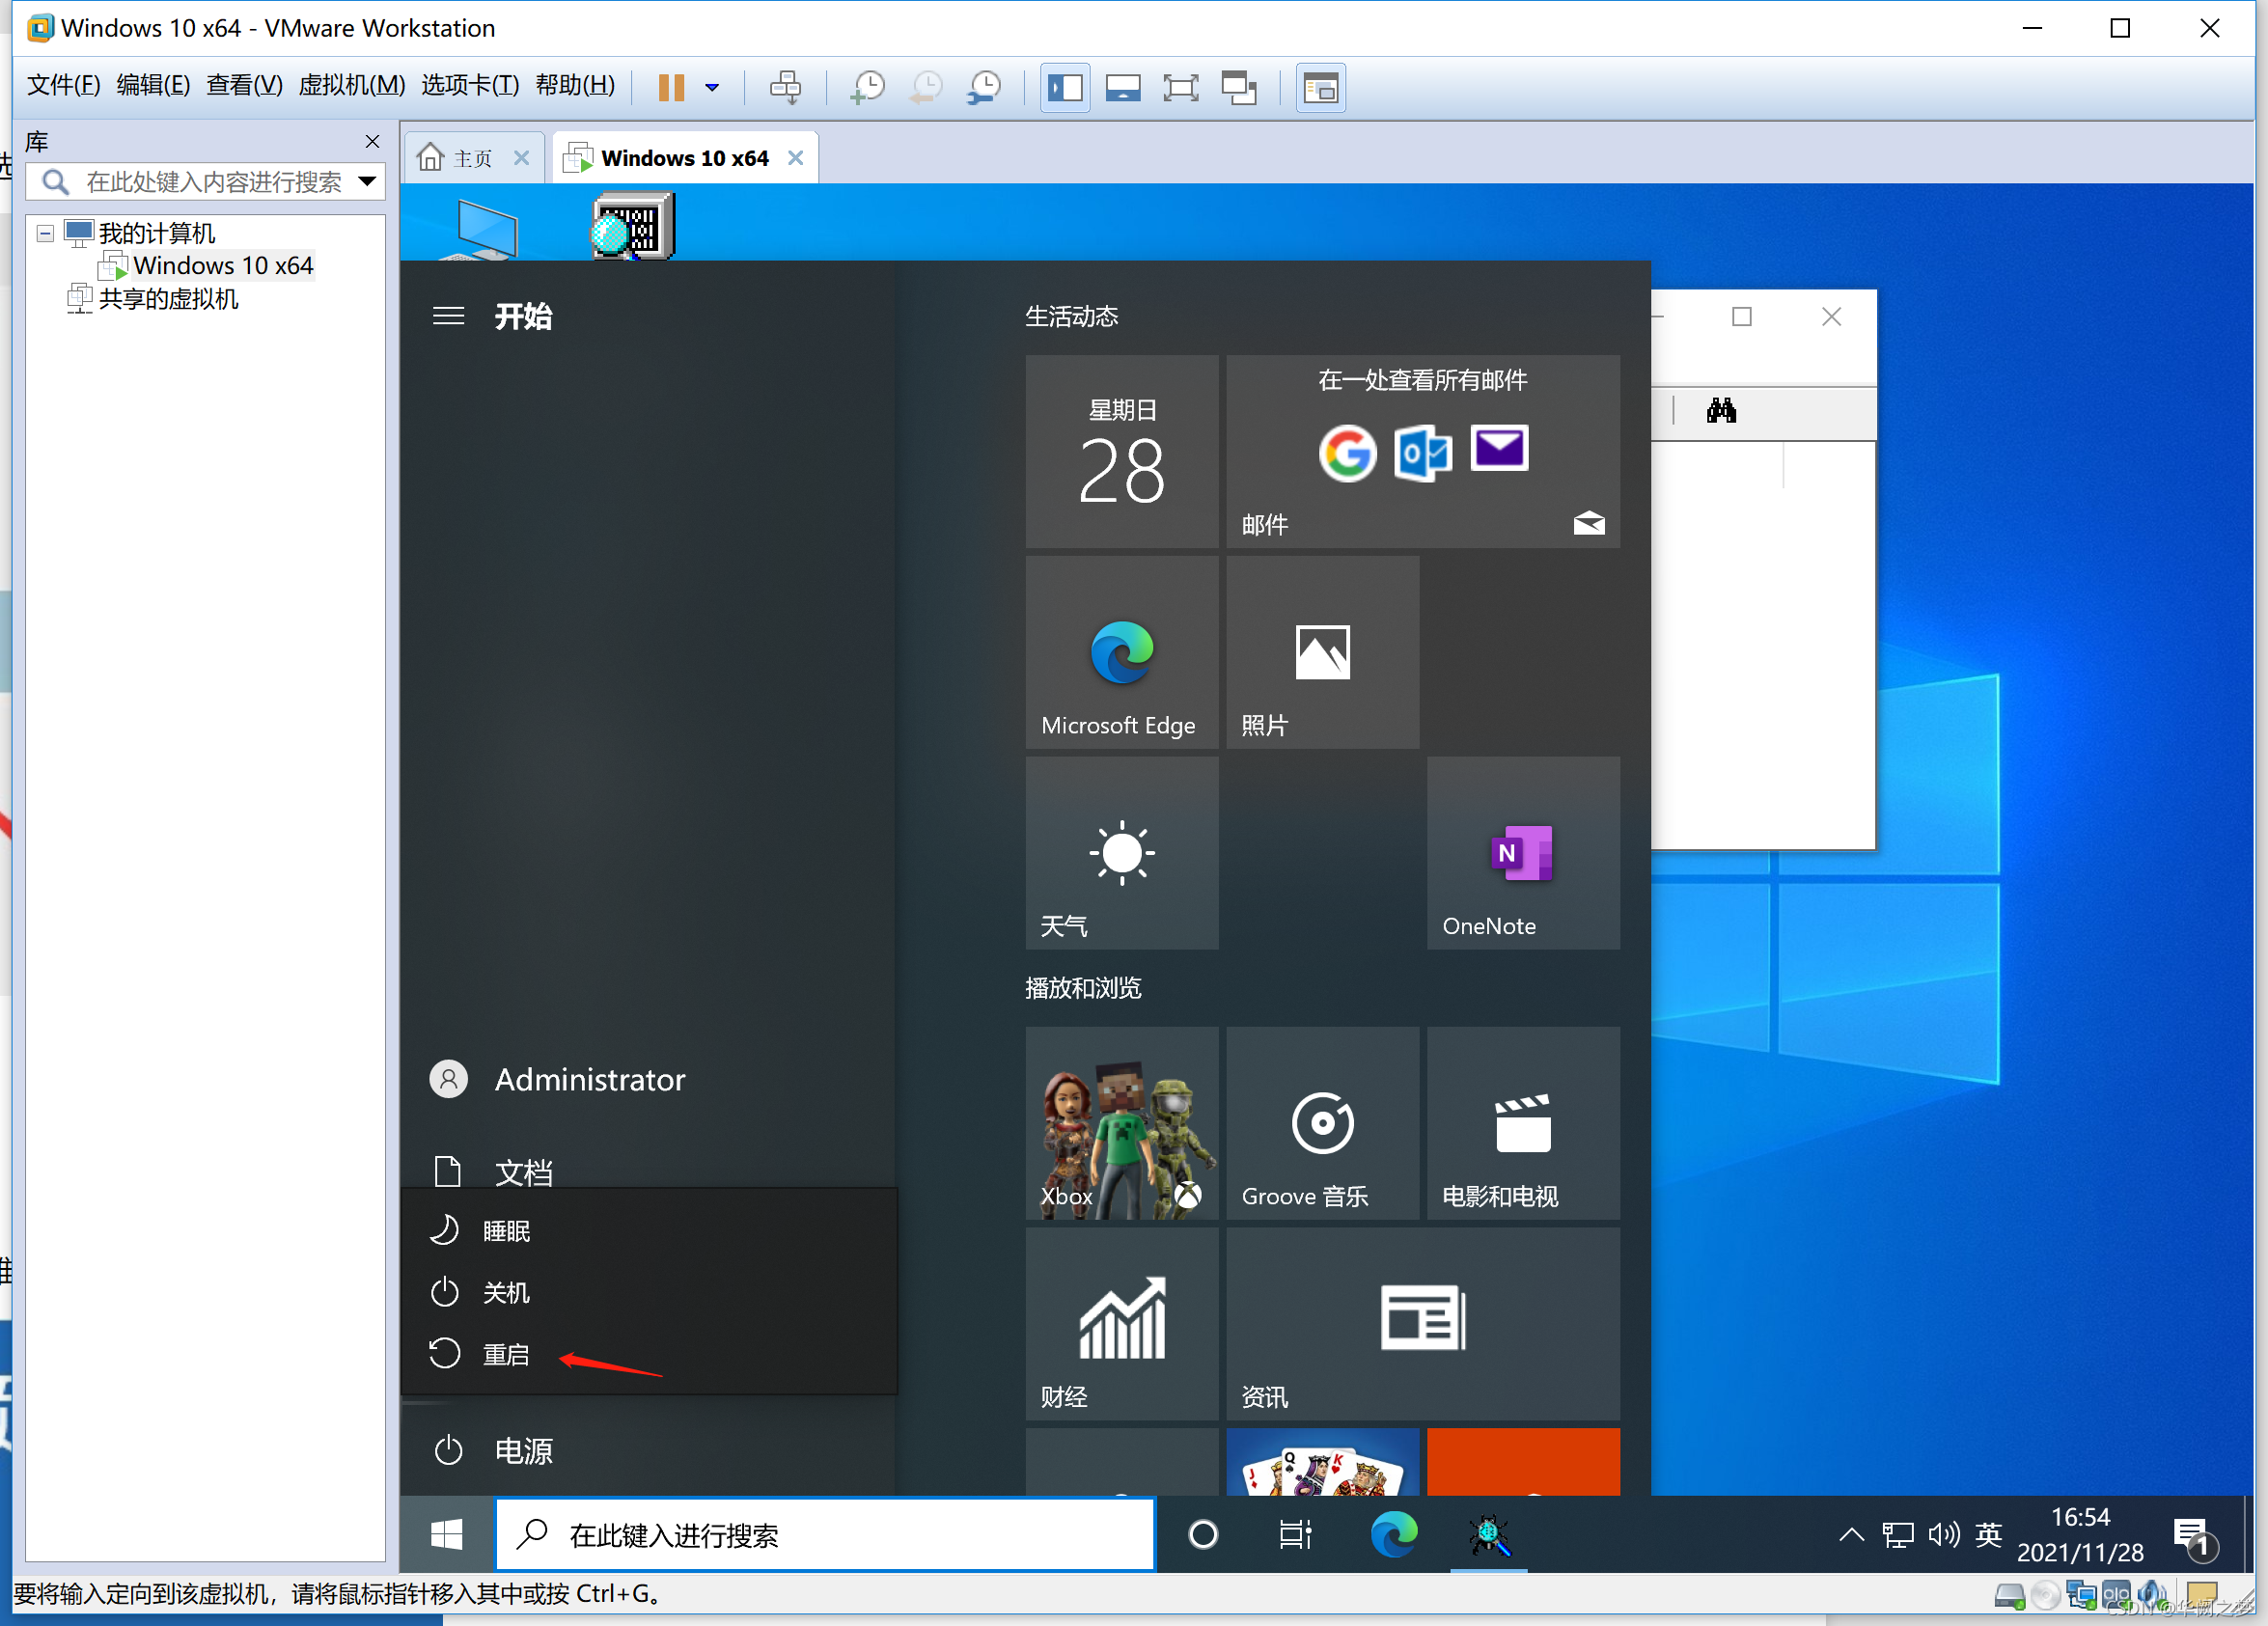This screenshot has width=2268, height=1626.
Task: Toggle unity mode icon
Action: (x=1239, y=87)
